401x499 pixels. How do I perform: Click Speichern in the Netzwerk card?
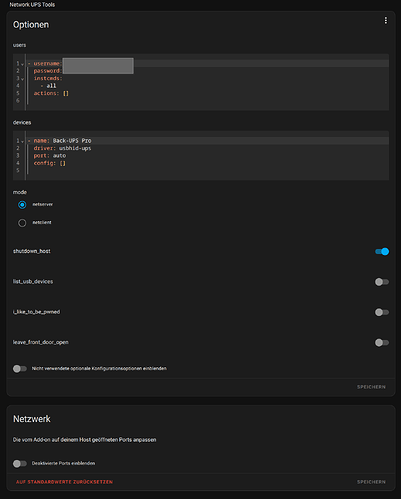tap(371, 482)
